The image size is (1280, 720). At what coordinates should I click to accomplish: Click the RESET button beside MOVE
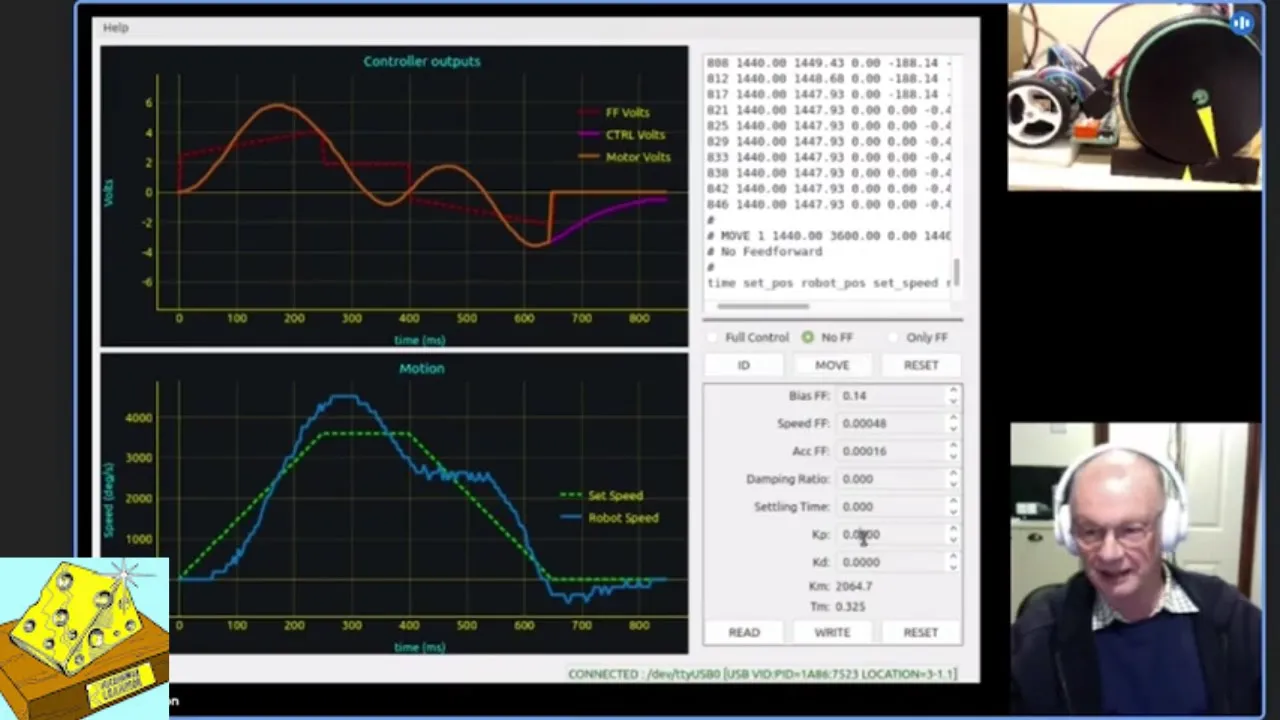point(921,365)
